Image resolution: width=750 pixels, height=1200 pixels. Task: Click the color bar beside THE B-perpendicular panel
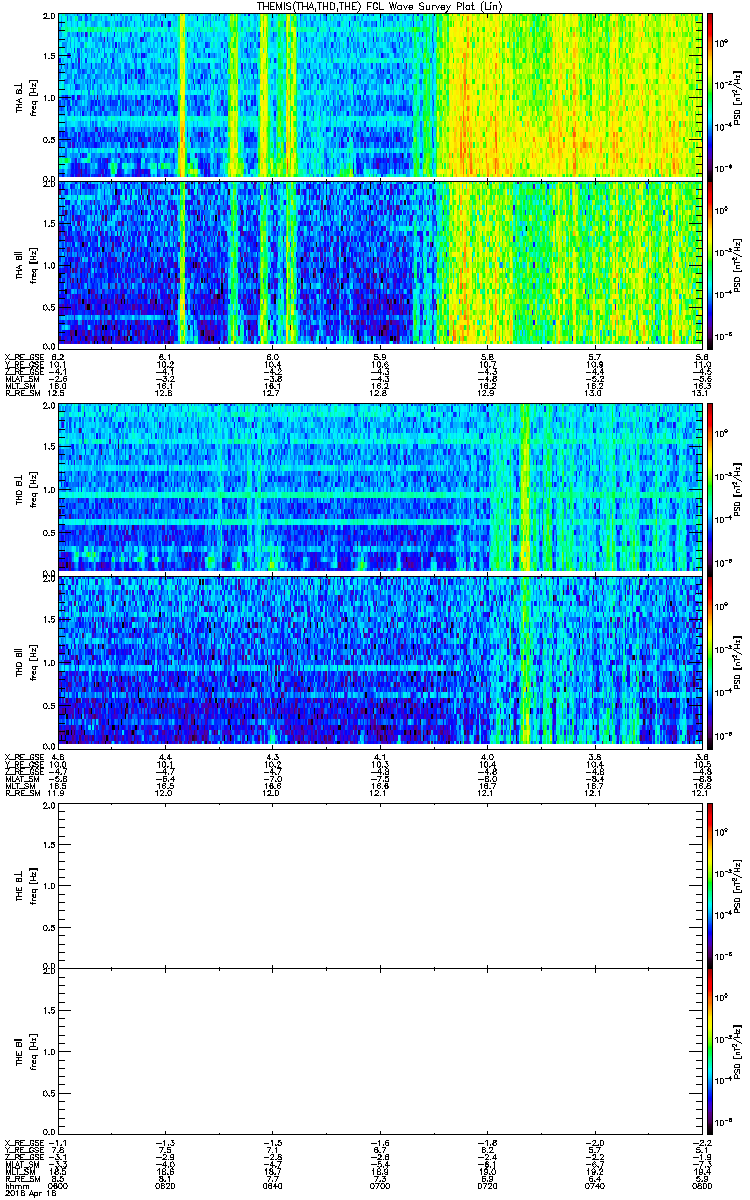[711, 886]
